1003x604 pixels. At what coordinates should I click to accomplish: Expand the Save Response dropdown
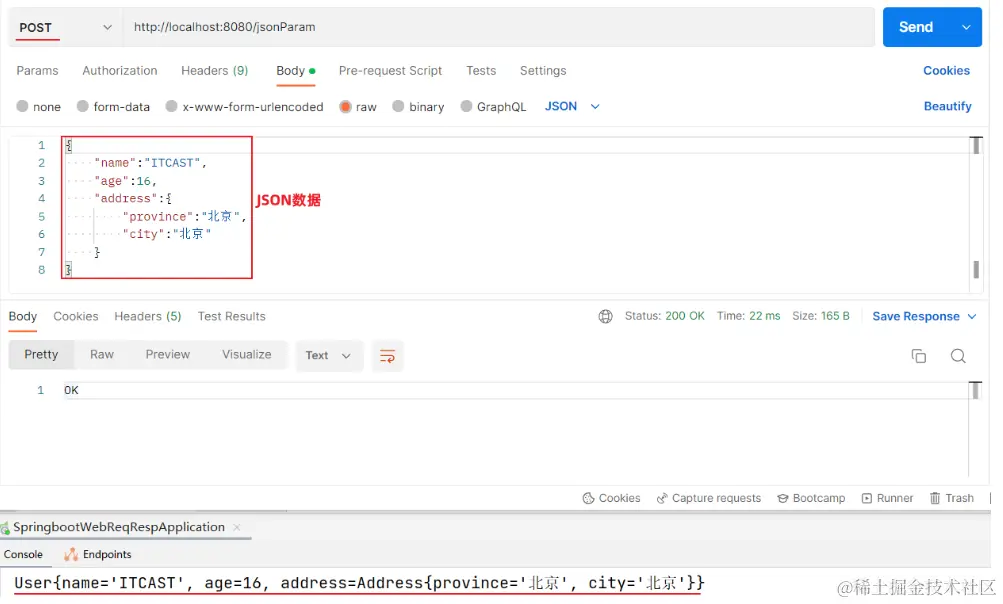point(972,316)
